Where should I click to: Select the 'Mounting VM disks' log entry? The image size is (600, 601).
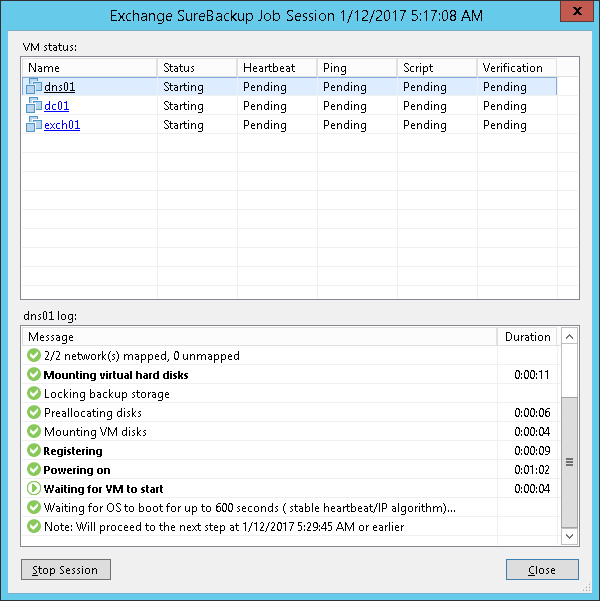[289, 432]
